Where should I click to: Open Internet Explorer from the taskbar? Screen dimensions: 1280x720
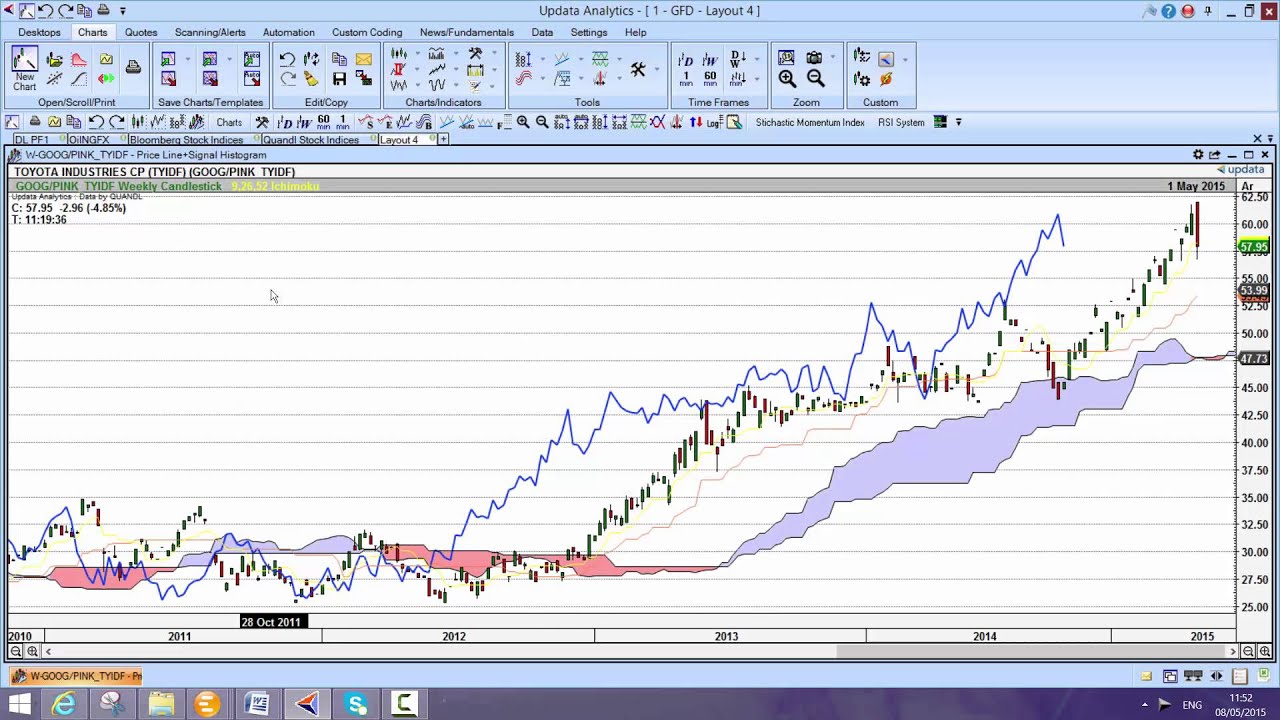coord(63,705)
